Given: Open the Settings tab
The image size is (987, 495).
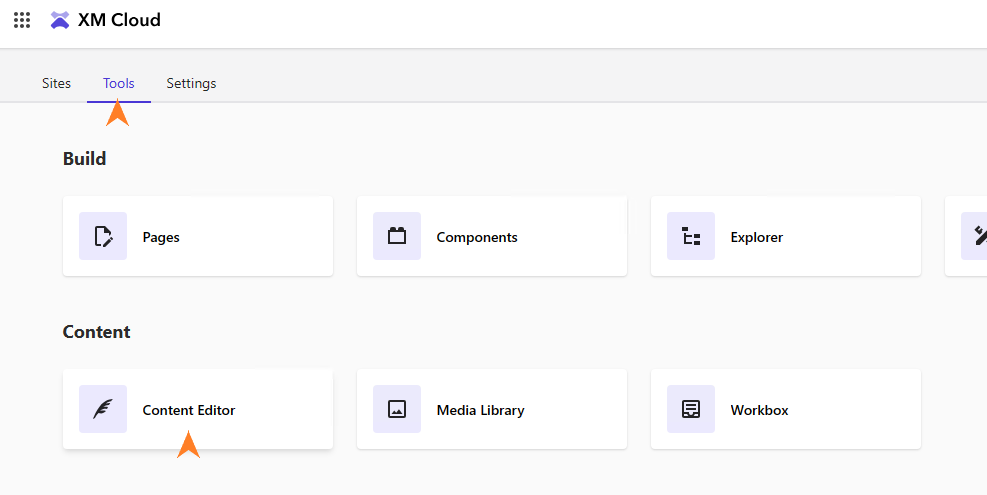Looking at the screenshot, I should [x=191, y=83].
